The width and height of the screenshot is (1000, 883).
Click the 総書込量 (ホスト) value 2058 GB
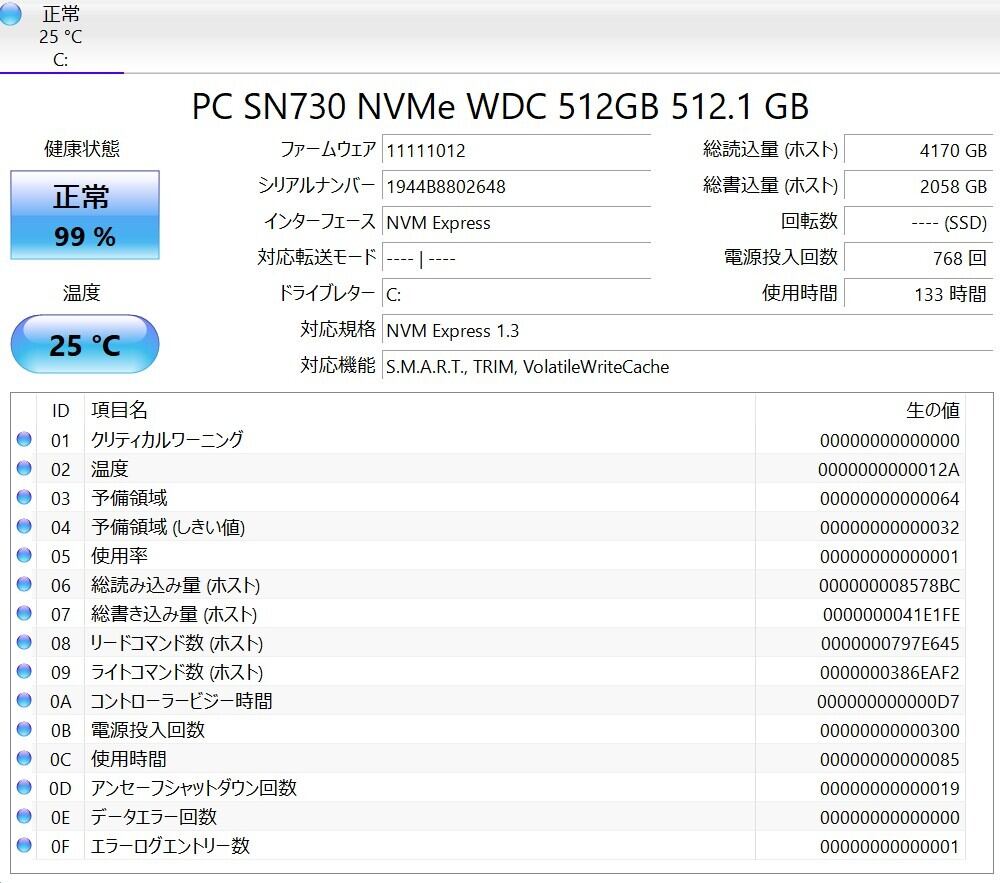918,186
